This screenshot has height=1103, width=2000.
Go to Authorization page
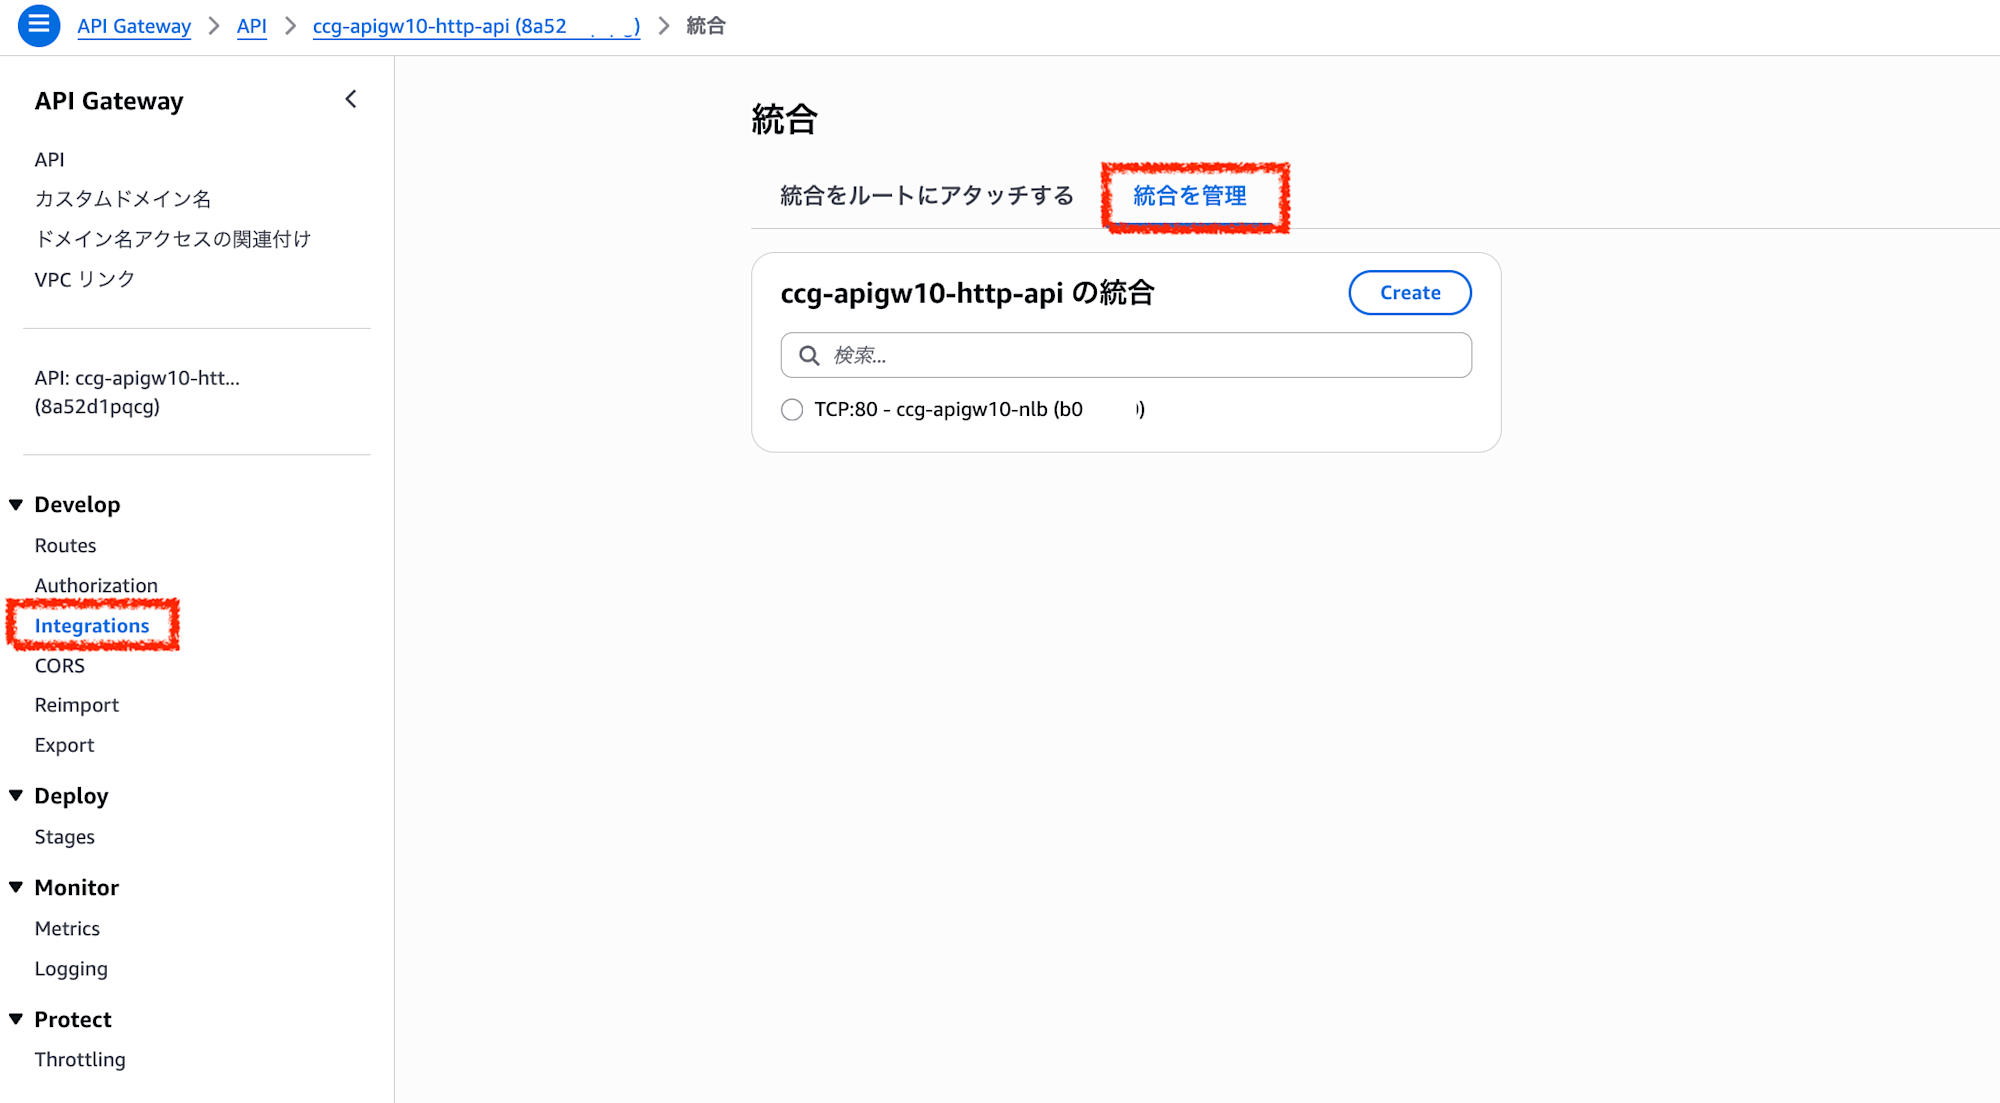point(96,586)
